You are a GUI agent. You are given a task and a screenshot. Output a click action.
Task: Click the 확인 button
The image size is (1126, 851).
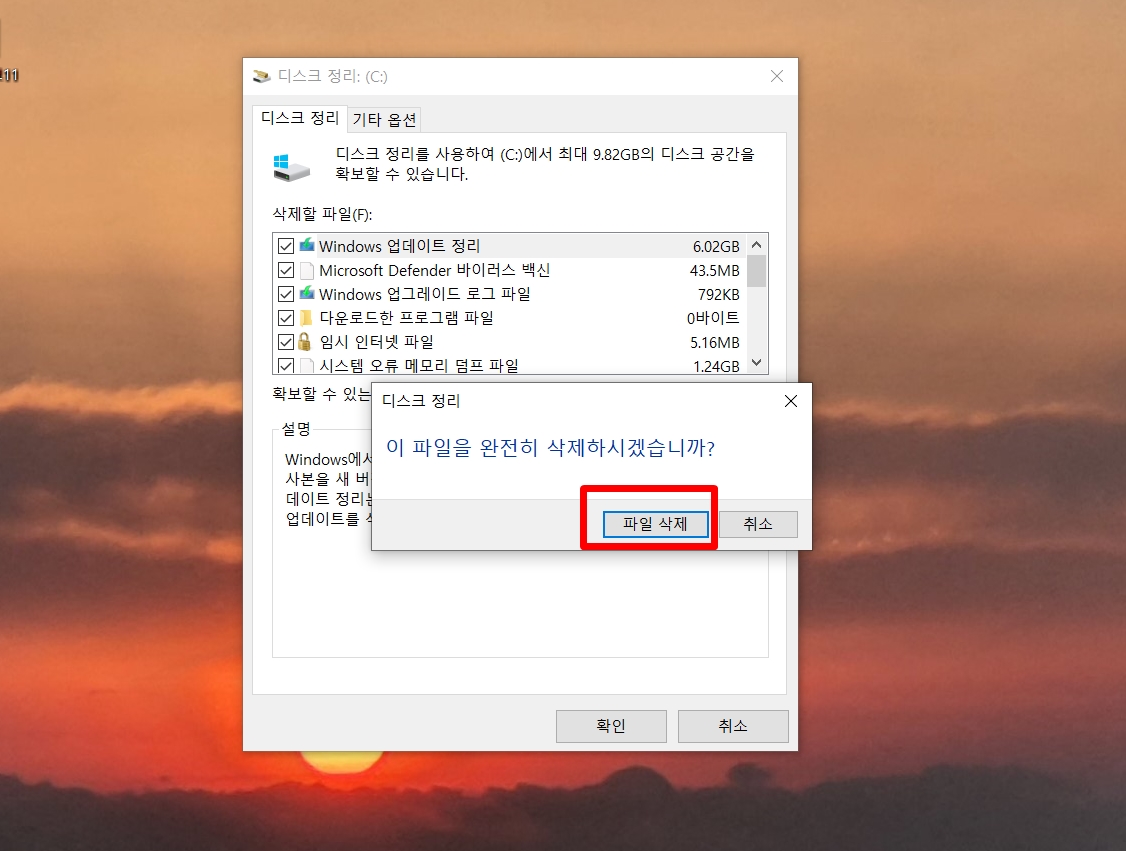point(611,726)
